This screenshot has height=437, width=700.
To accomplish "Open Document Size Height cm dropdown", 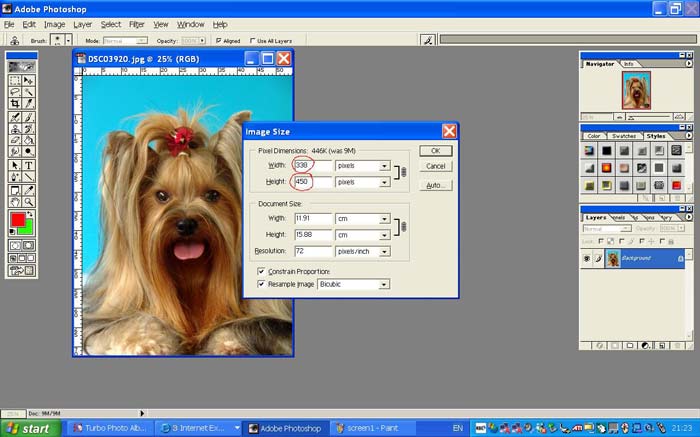I will (x=384, y=235).
